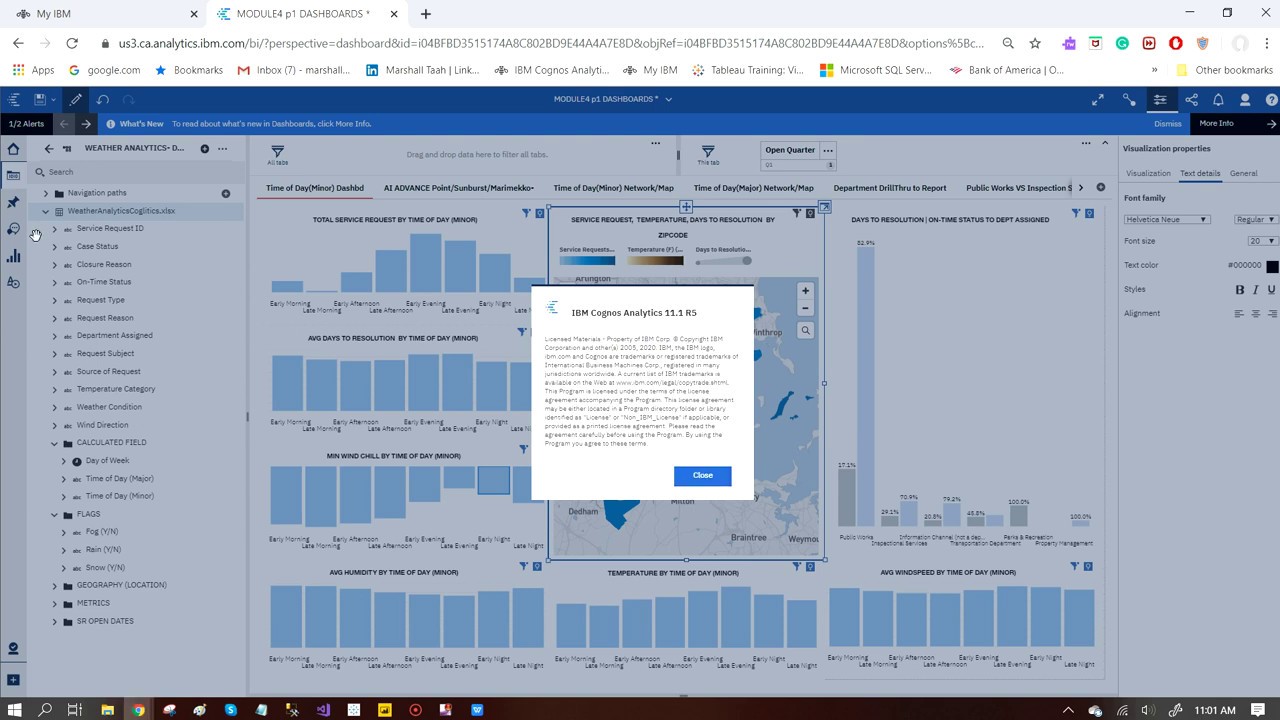The image size is (1280, 720).
Task: Select the Time of Day(Minor) Dashbd tab
Action: click(x=315, y=188)
